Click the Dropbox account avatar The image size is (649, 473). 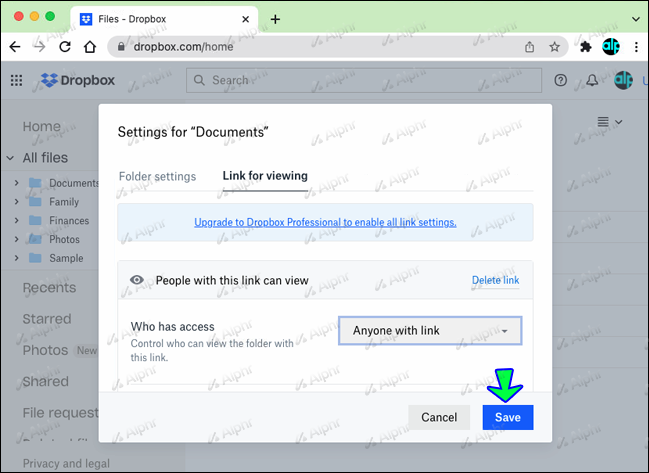[x=623, y=80]
